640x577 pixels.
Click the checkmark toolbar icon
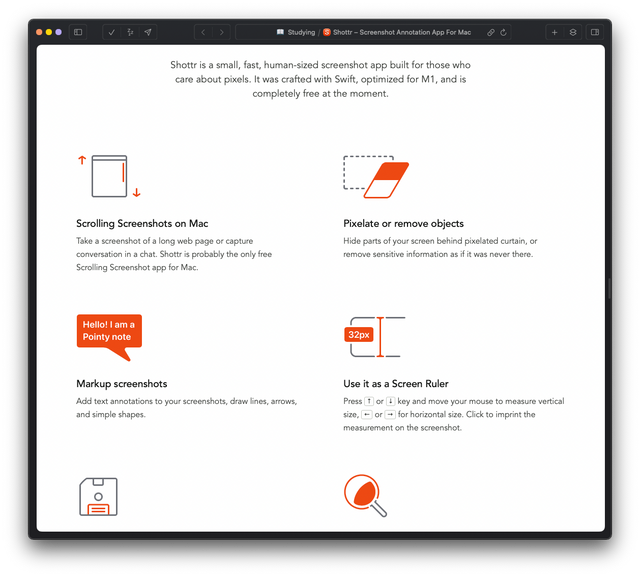click(x=111, y=32)
